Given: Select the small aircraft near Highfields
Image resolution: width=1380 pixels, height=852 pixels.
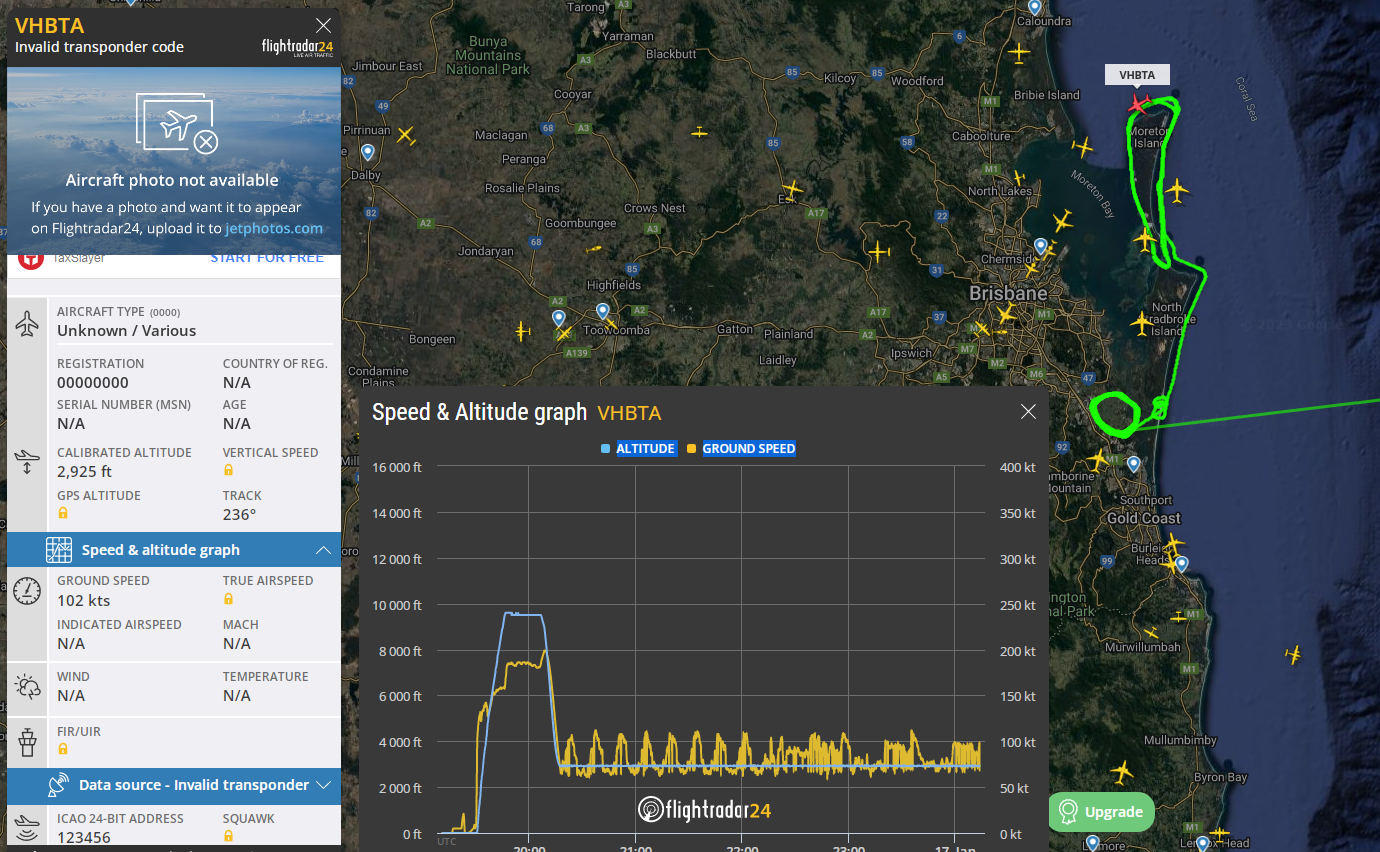Looking at the screenshot, I should point(594,249).
